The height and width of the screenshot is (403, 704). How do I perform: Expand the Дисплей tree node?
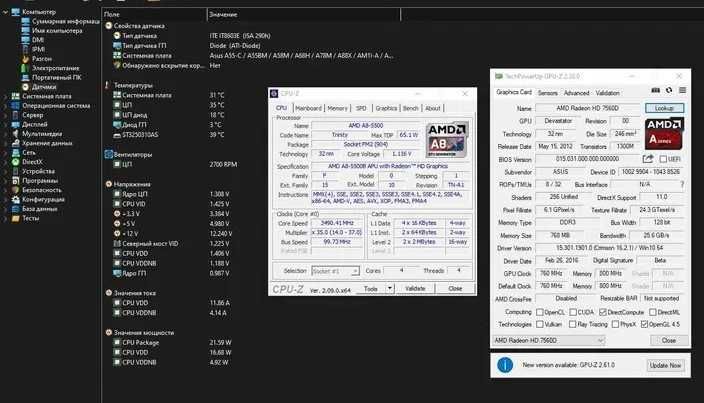pyautogui.click(x=5, y=125)
